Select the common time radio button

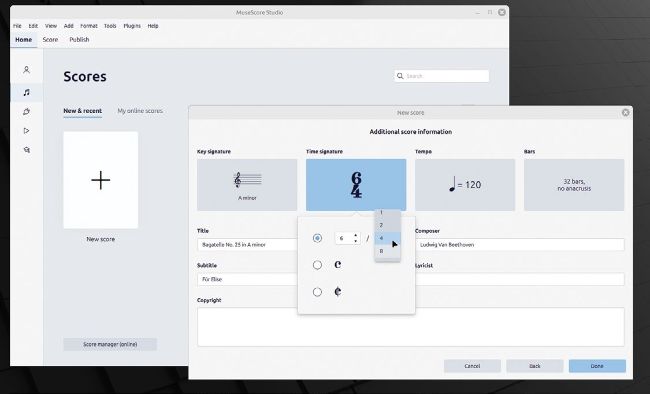(x=317, y=265)
